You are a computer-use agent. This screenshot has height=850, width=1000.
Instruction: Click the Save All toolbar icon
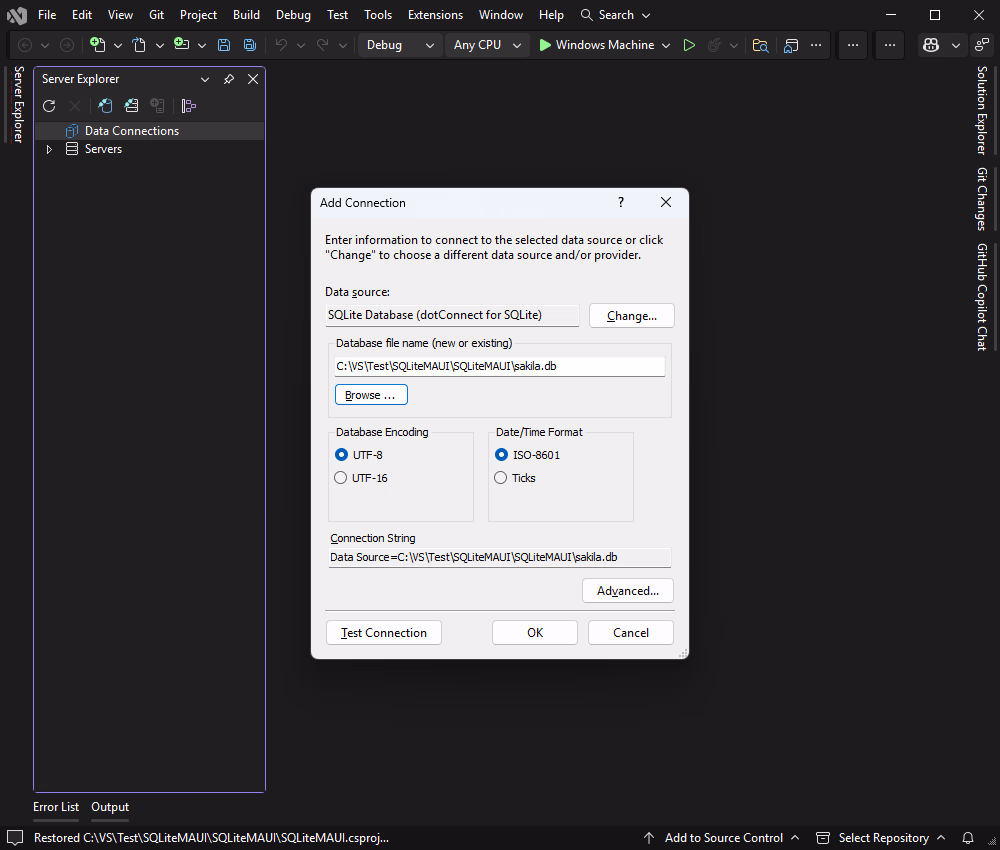(x=249, y=45)
